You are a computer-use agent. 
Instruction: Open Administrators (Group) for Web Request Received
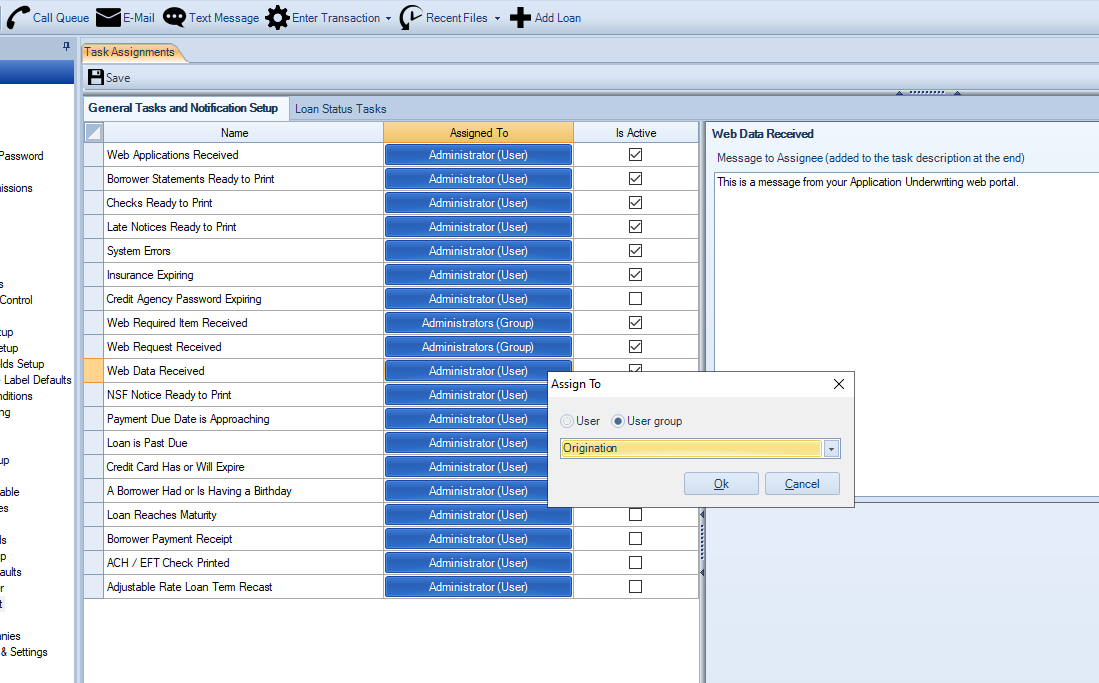[479, 346]
